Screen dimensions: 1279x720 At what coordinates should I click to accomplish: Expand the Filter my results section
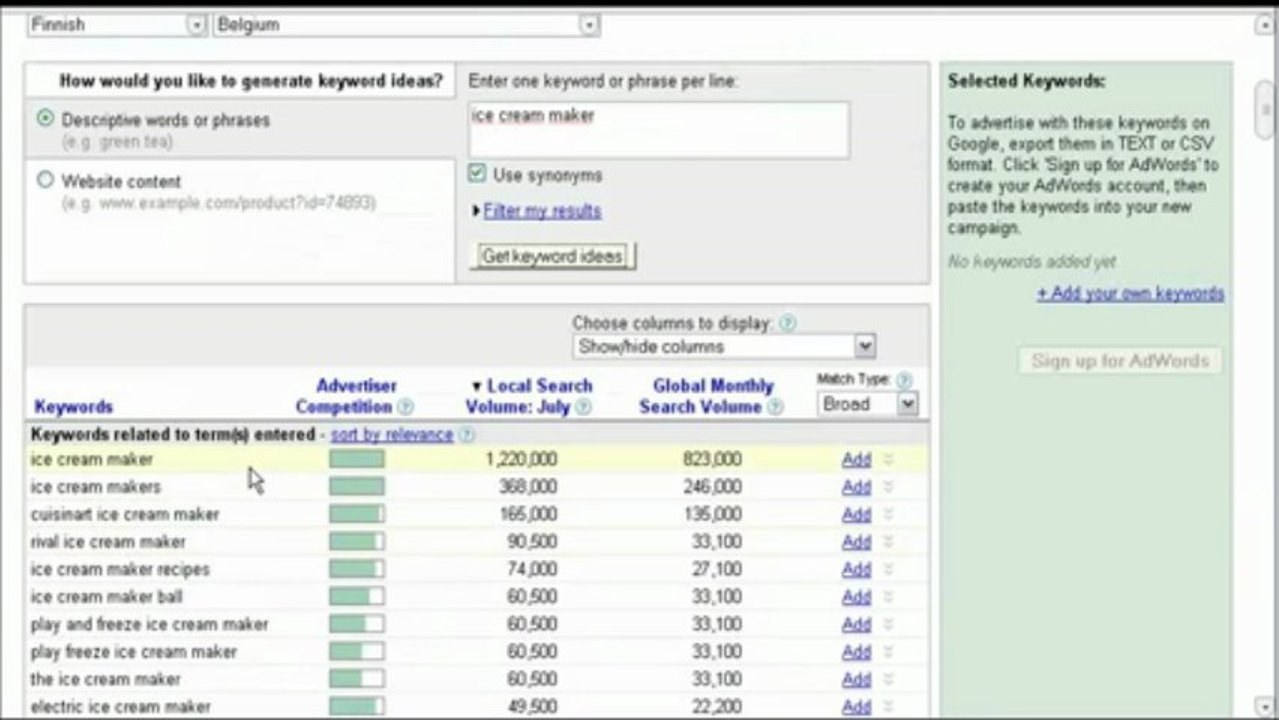pos(542,211)
